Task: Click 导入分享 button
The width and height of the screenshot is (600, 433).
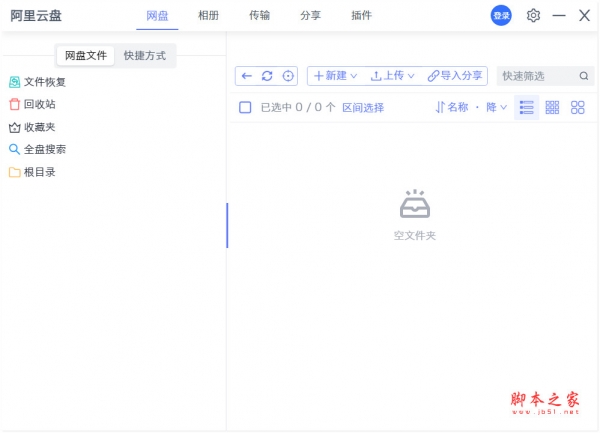Action: click(455, 76)
